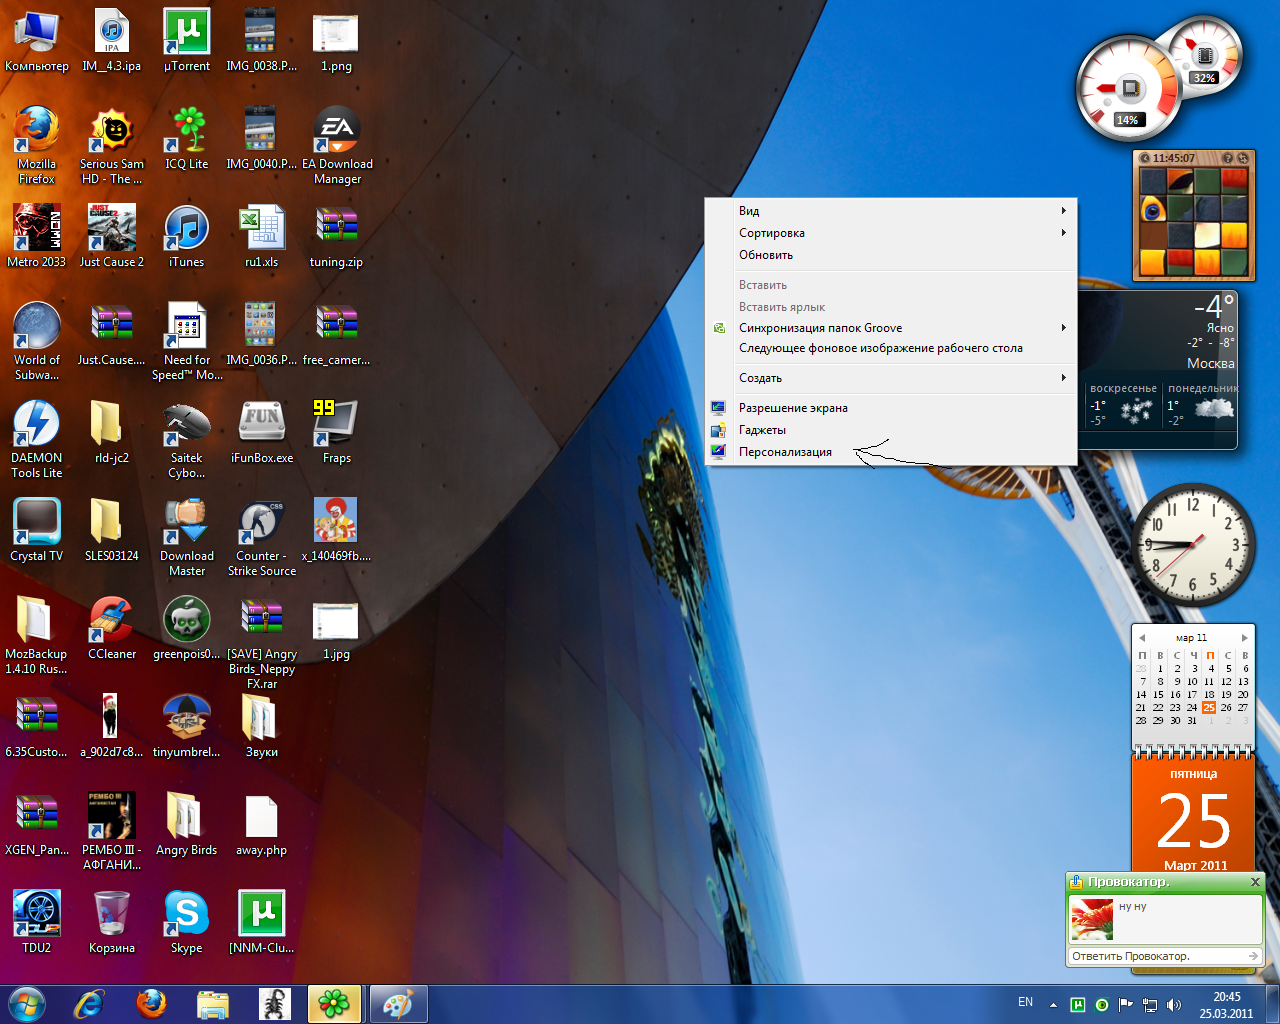Launch Internet Explorer from the taskbar
1280x1024 pixels.
[x=89, y=1004]
